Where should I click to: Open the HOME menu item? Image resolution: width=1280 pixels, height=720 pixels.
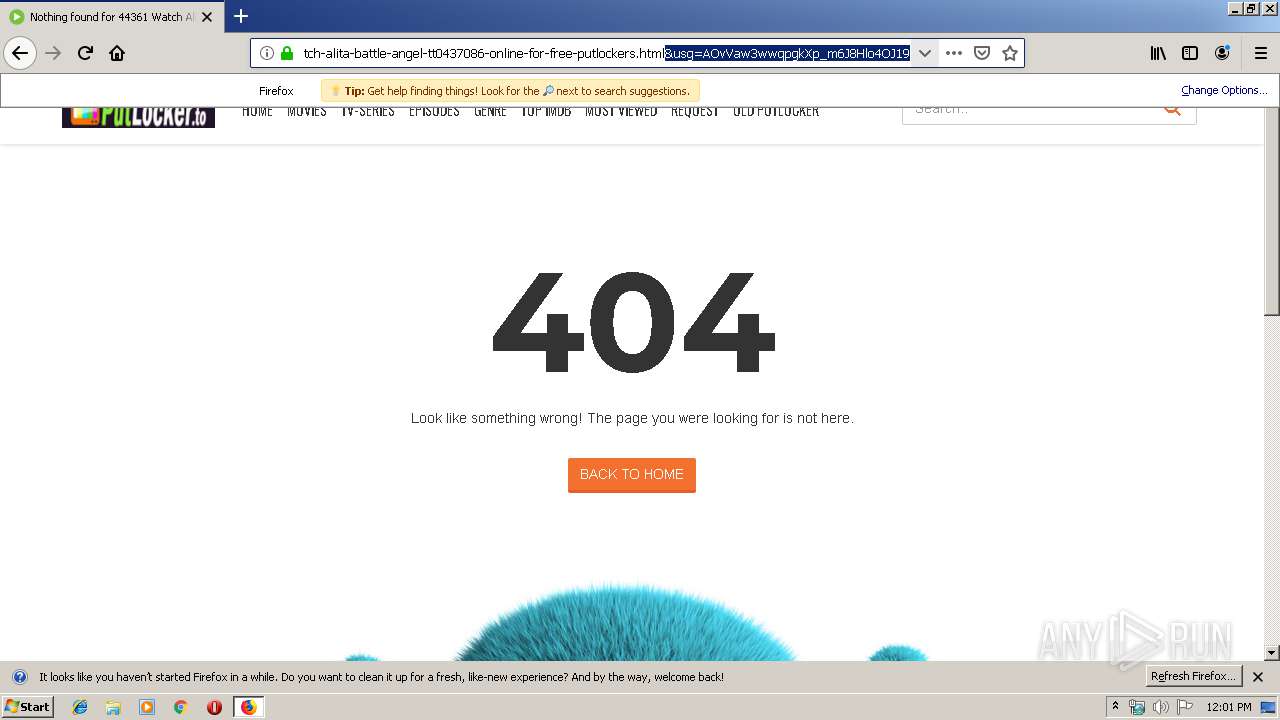[x=257, y=111]
